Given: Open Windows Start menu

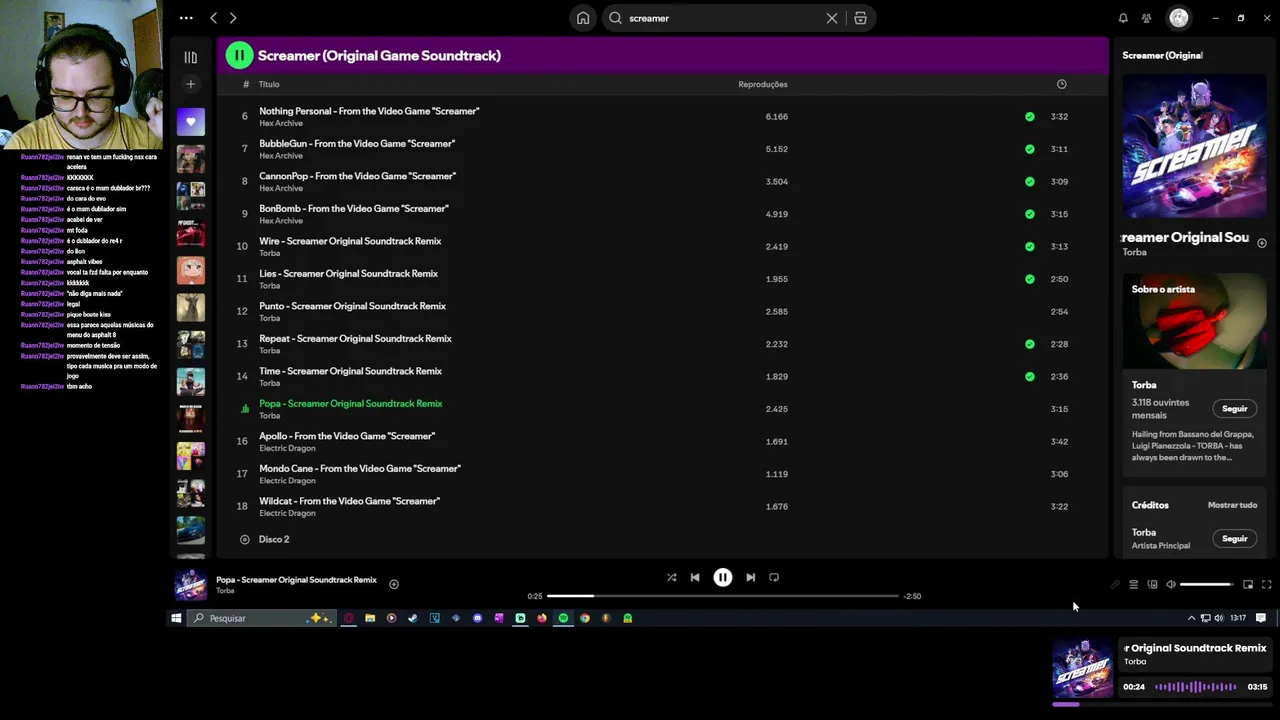Looking at the screenshot, I should point(176,618).
